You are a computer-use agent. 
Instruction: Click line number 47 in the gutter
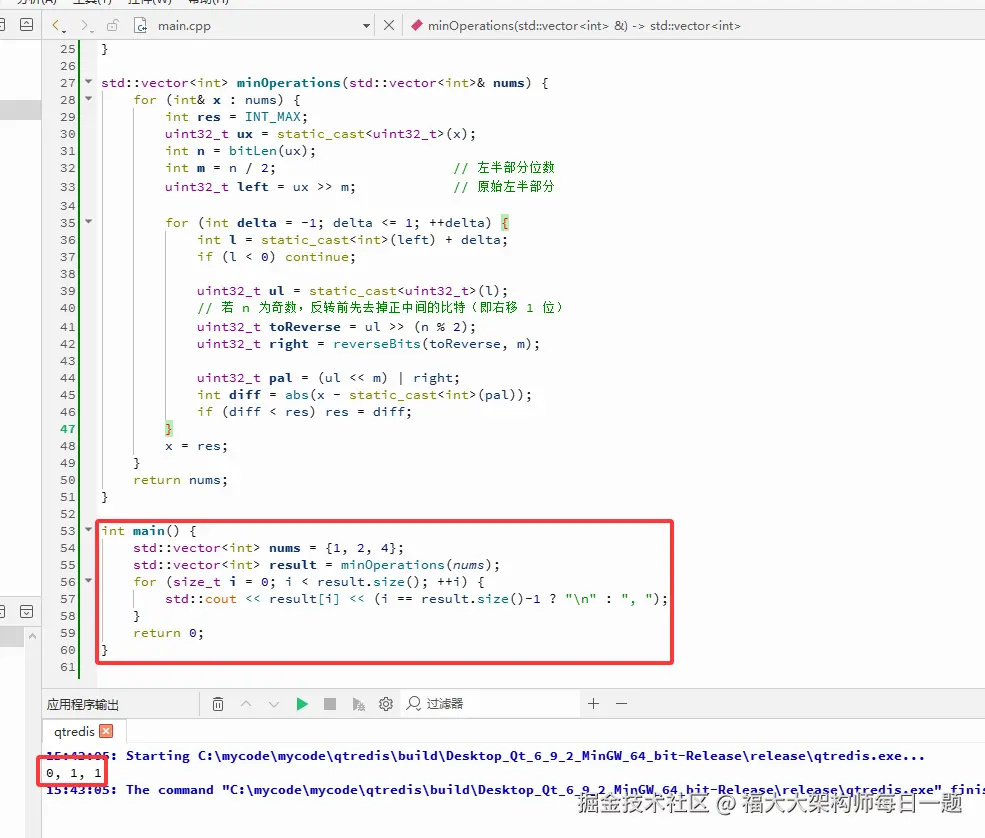67,429
